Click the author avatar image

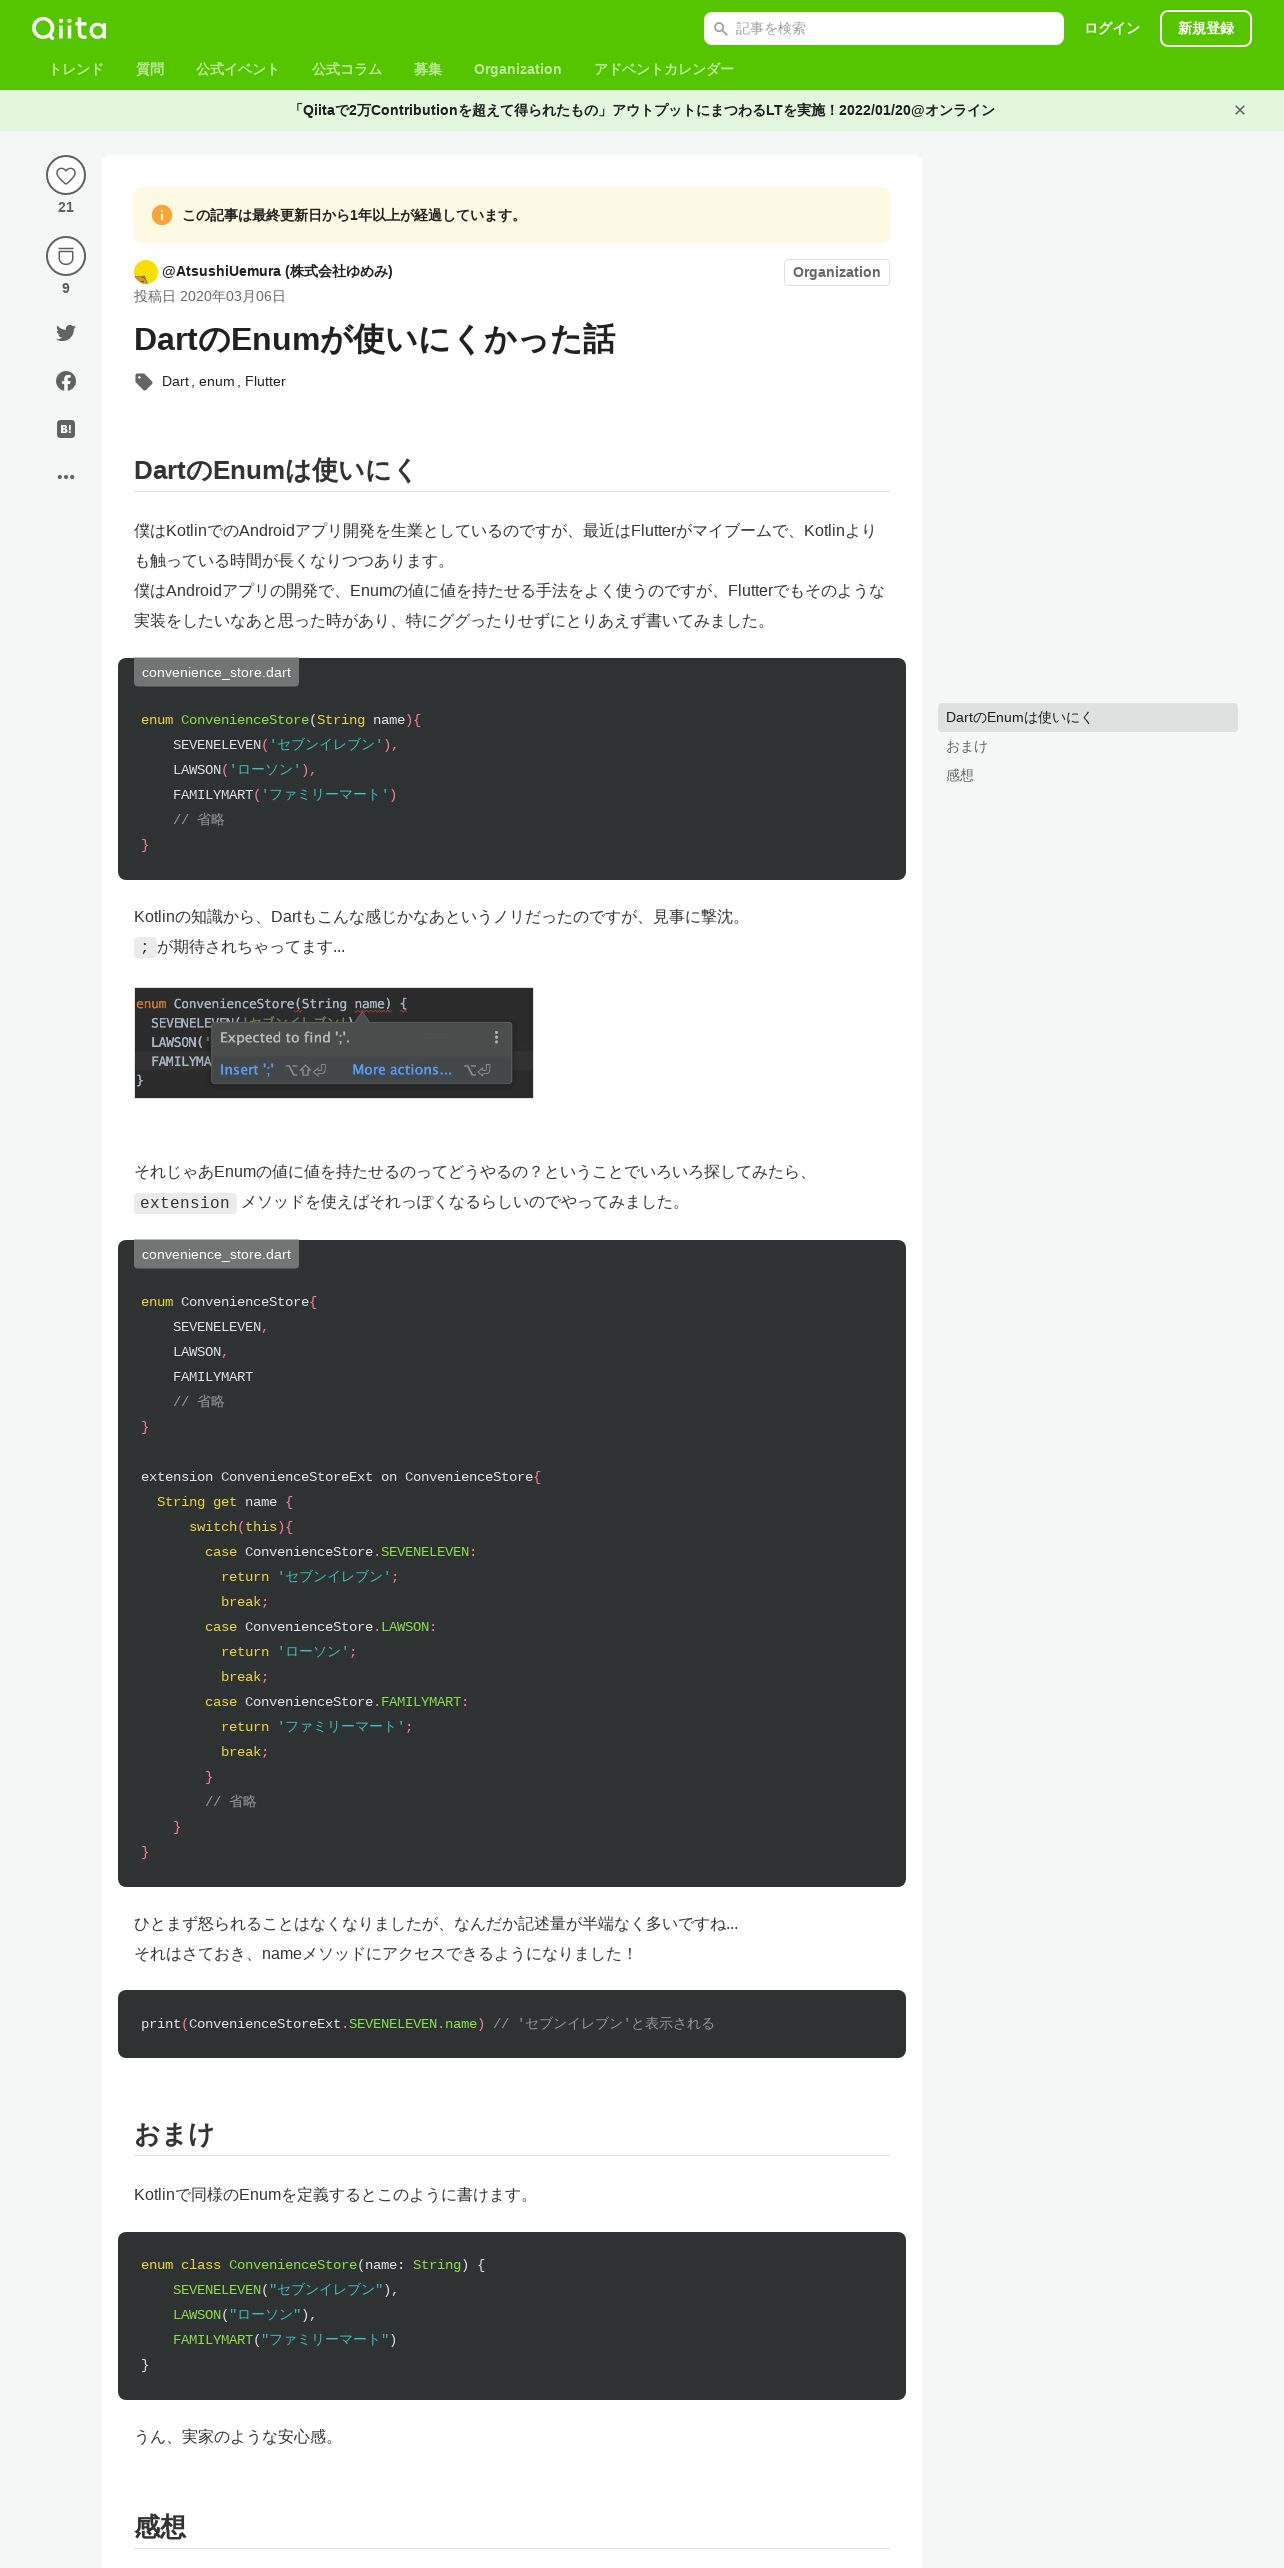click(146, 272)
